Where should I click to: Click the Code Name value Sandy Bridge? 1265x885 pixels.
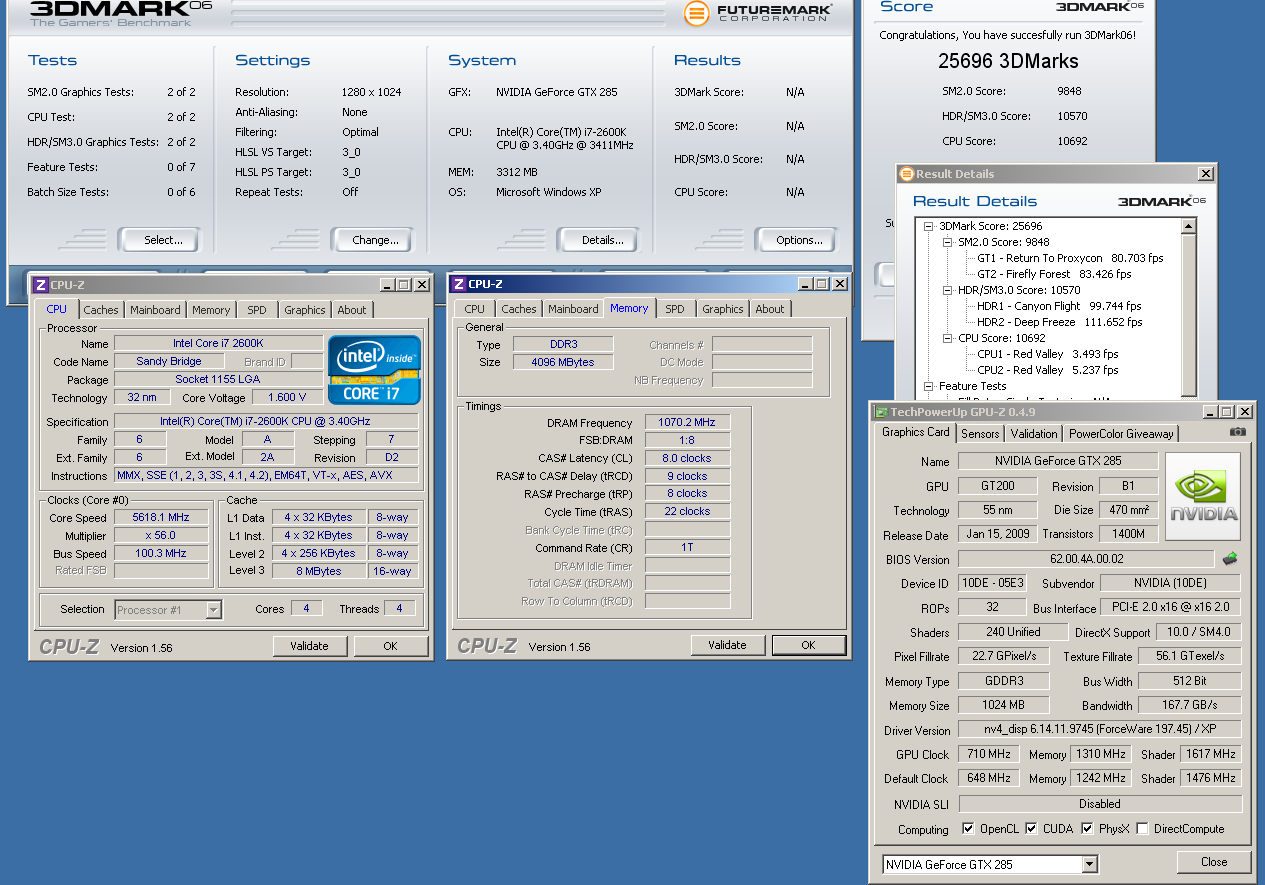click(169, 361)
